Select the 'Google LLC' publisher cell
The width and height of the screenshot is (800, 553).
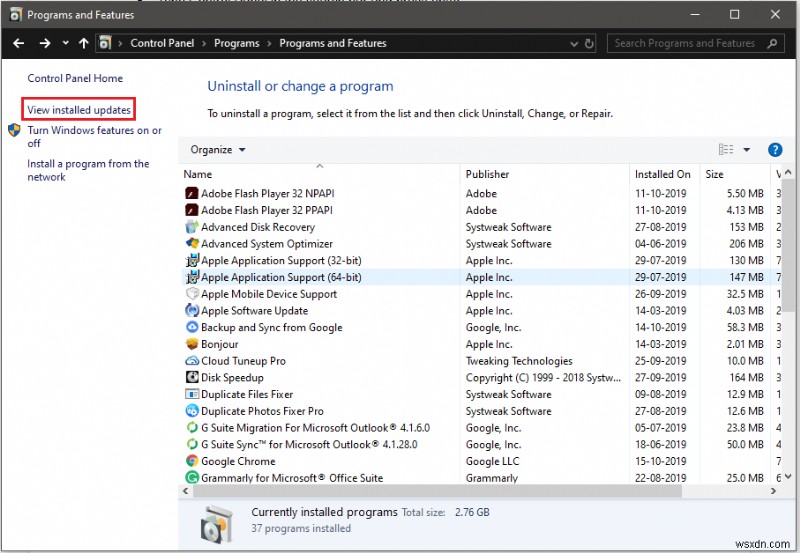pos(492,461)
